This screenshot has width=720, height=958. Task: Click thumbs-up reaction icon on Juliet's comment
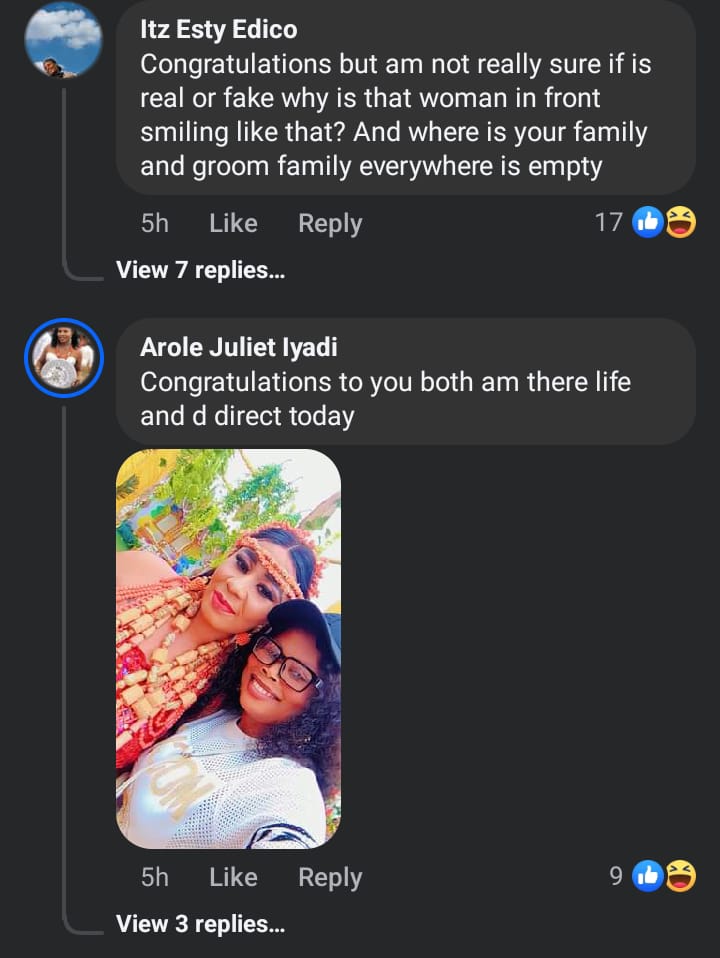649,876
